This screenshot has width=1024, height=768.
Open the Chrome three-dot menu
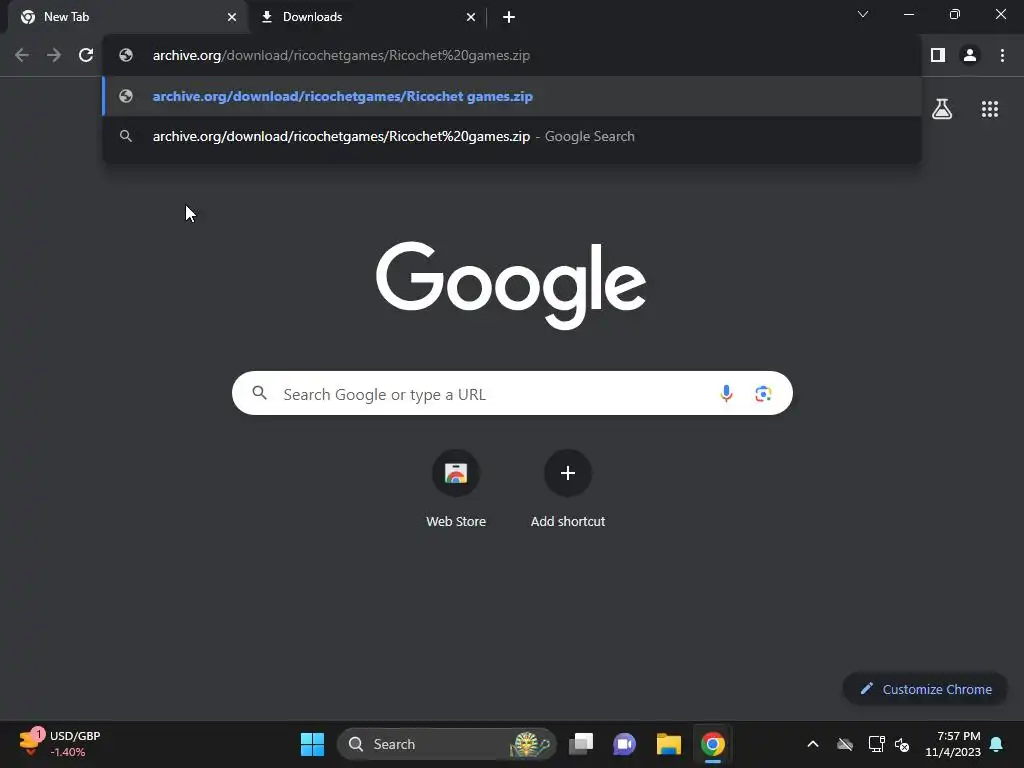tap(1002, 56)
